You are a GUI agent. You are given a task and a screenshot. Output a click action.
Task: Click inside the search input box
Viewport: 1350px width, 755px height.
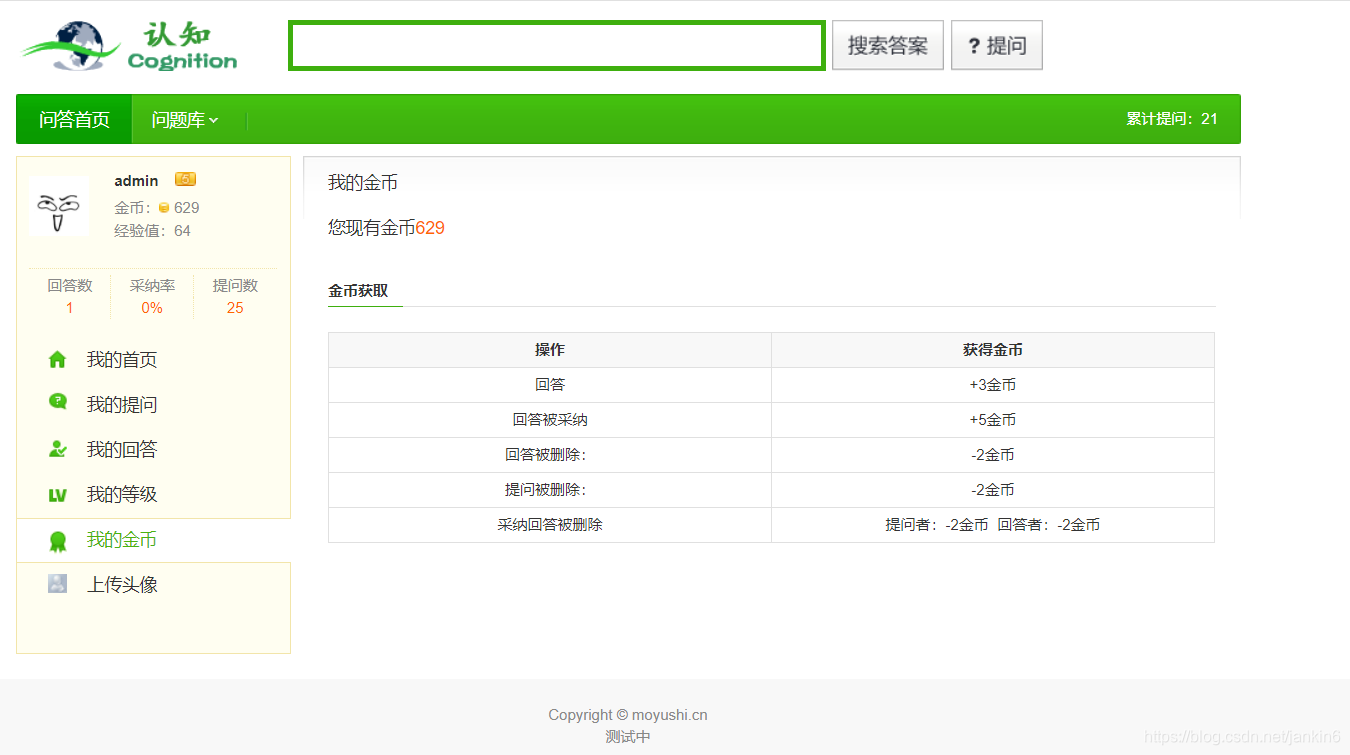556,44
